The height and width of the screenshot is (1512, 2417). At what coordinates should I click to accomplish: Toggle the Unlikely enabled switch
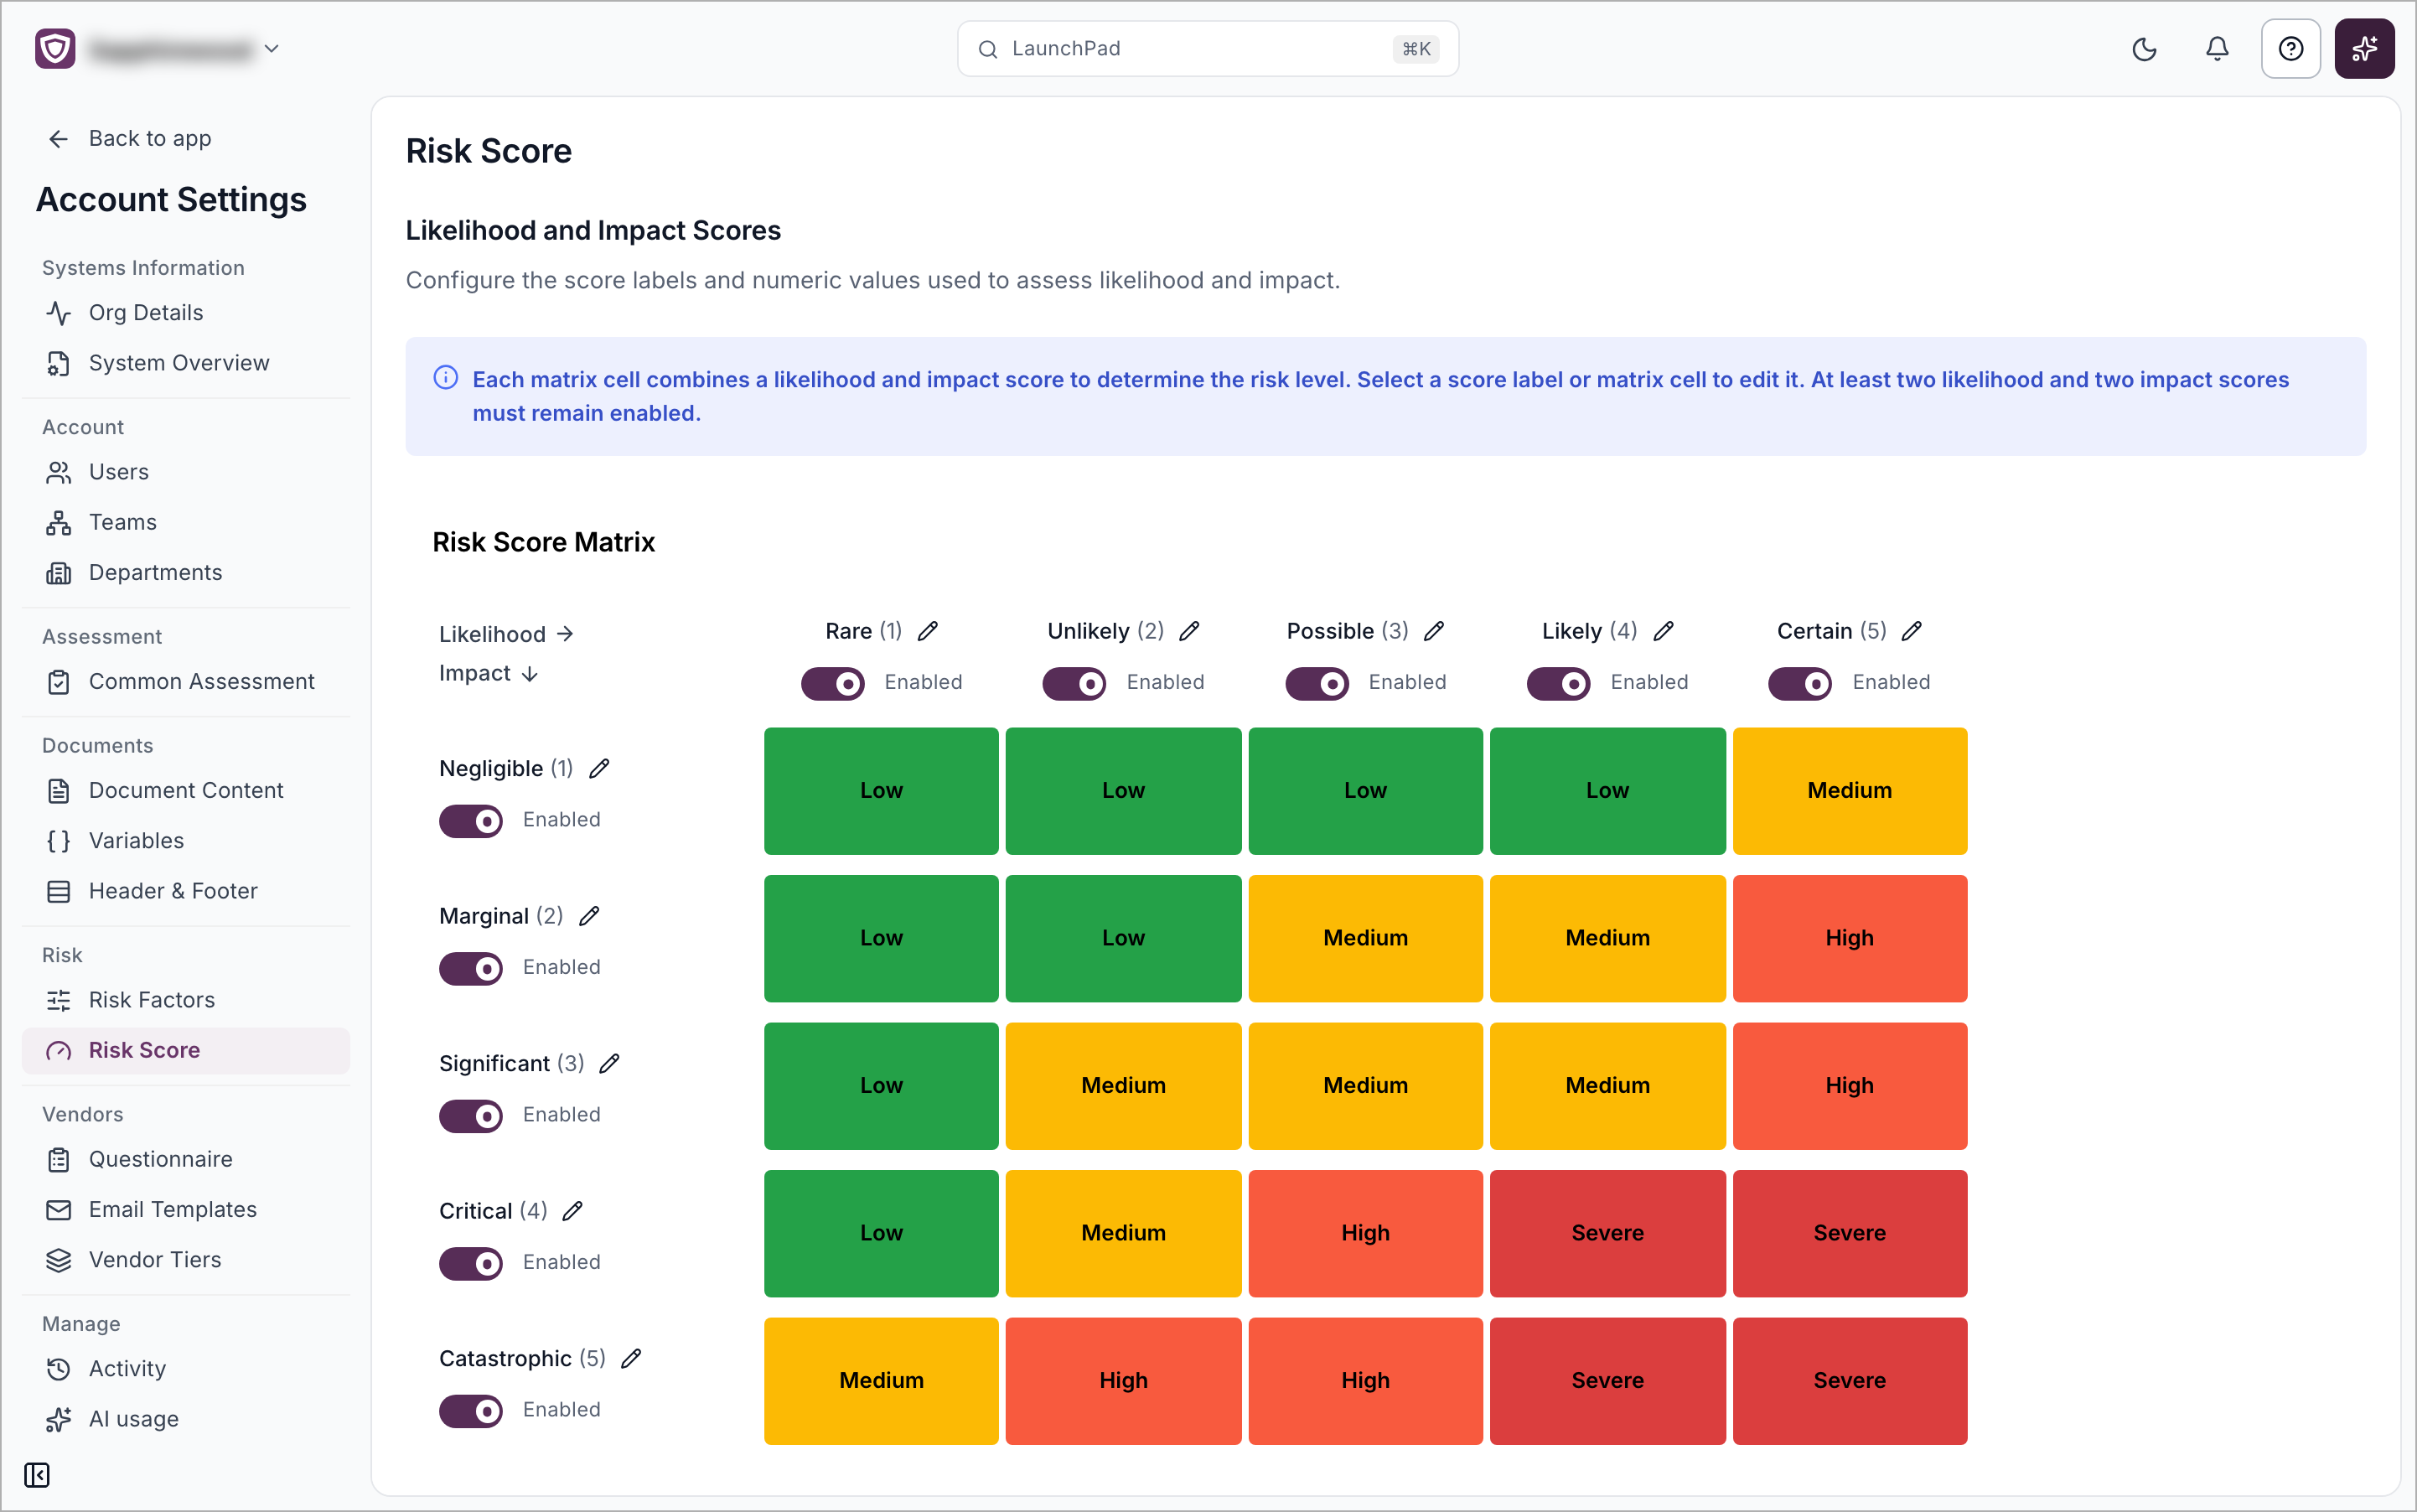[x=1074, y=684]
